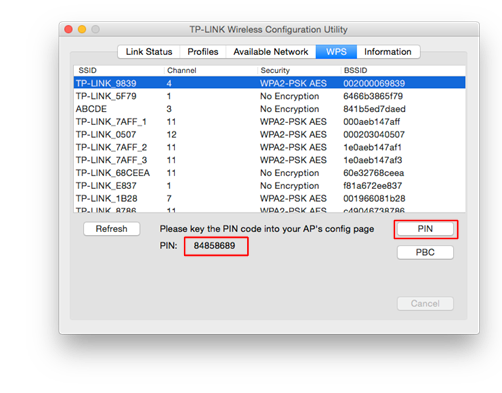Screen dimensions: 502x393
Task: Click the BSSID column header
Action: (x=403, y=70)
